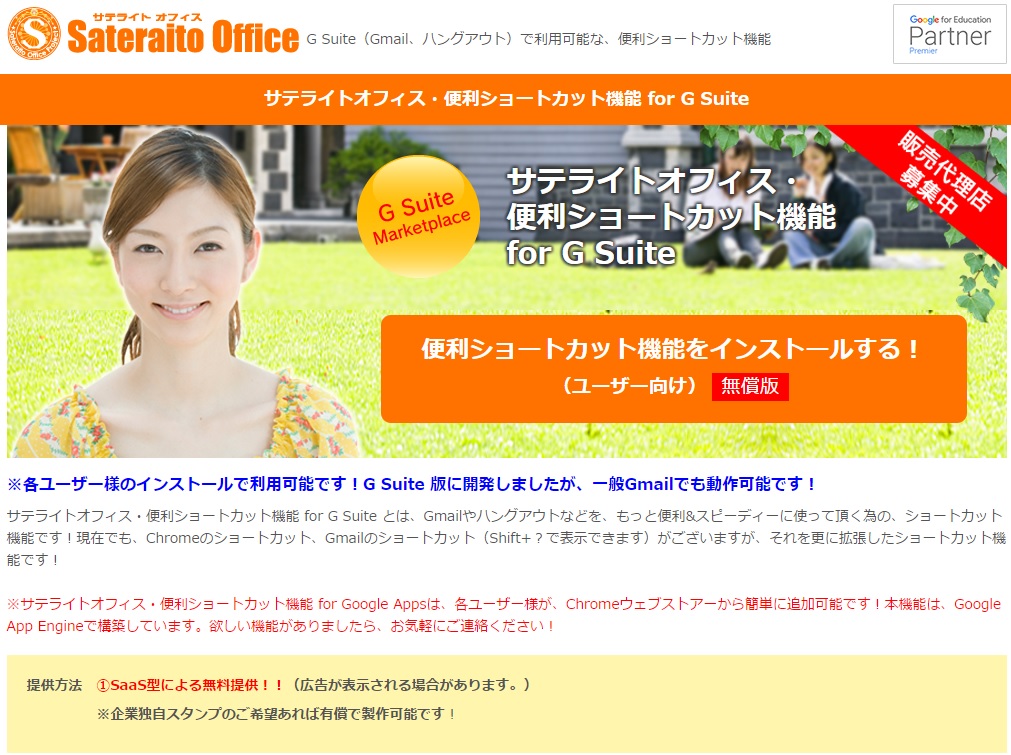Viewport: 1011px width, 755px height.
Task: Click the 便利ショートカット機能をインストールする！ install button
Action: [x=674, y=369]
